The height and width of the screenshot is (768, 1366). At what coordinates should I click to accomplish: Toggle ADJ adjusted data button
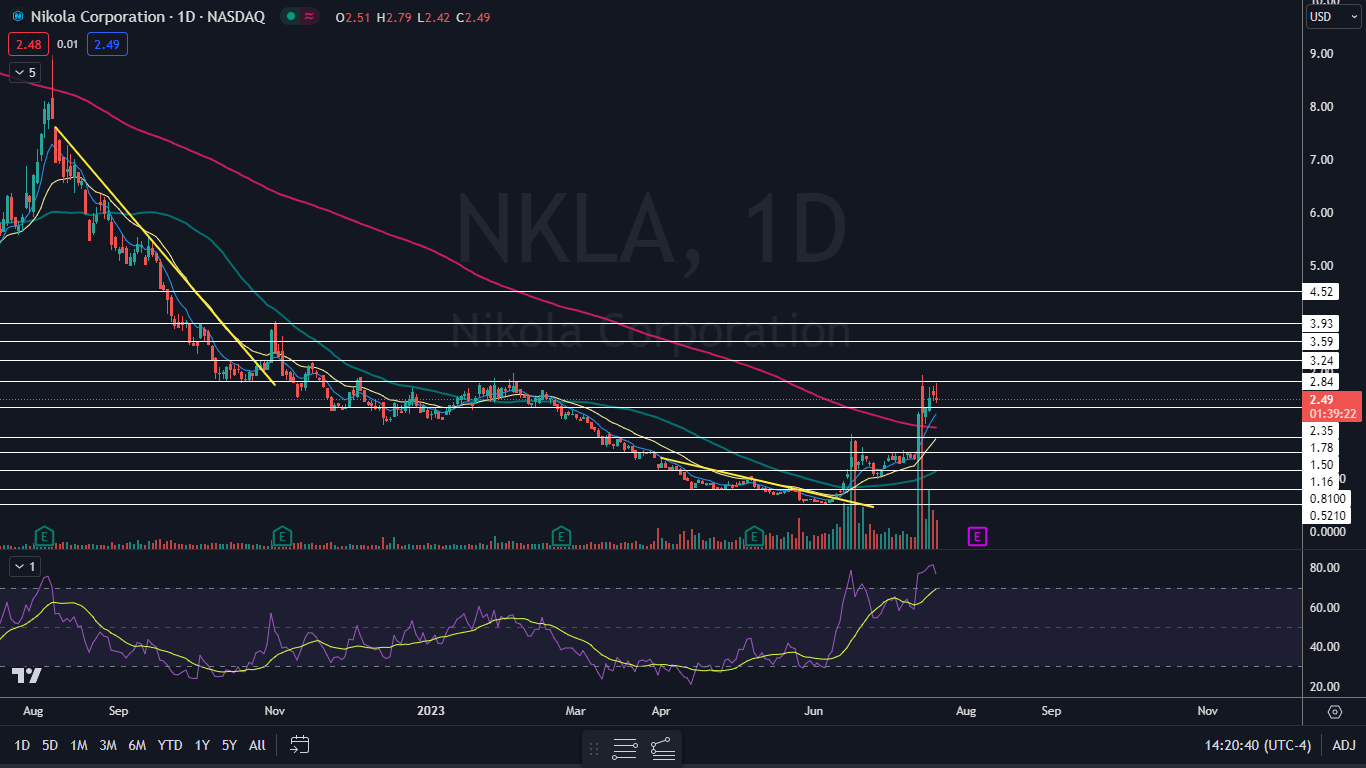coord(1343,744)
